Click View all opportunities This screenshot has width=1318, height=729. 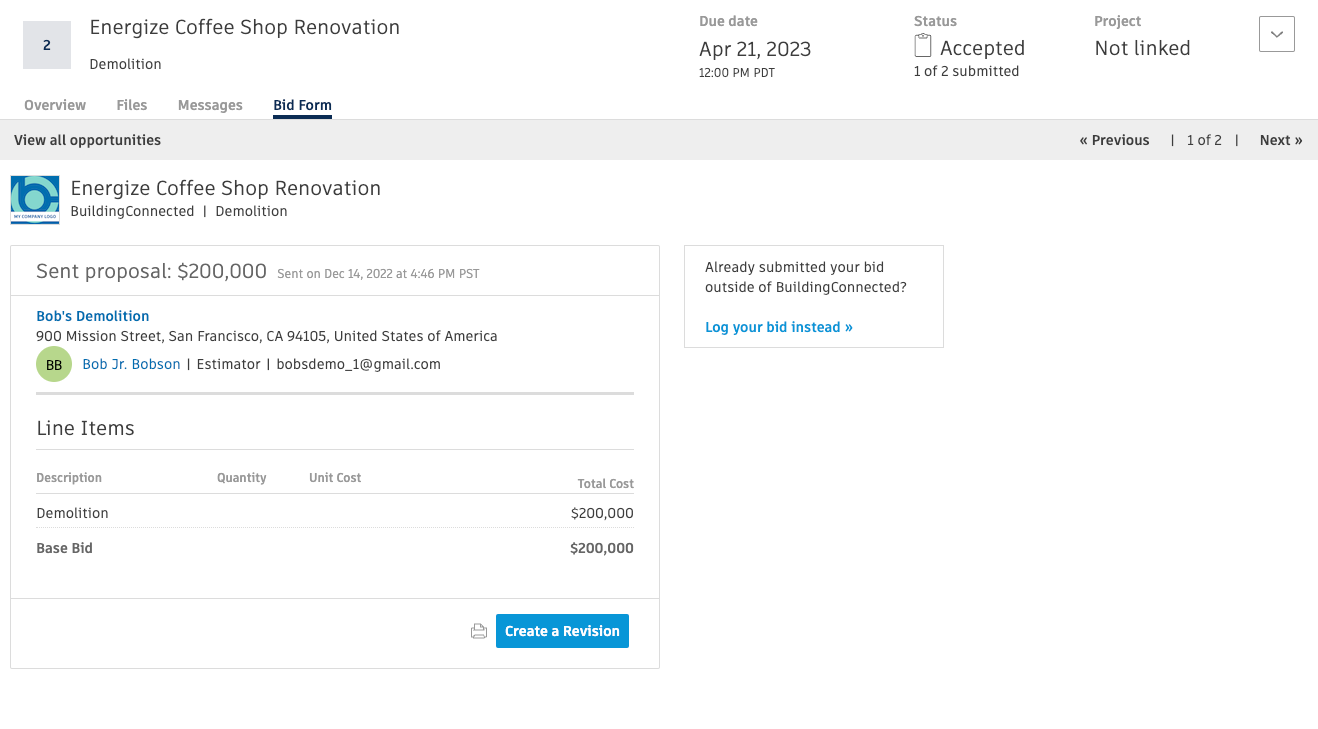point(87,140)
